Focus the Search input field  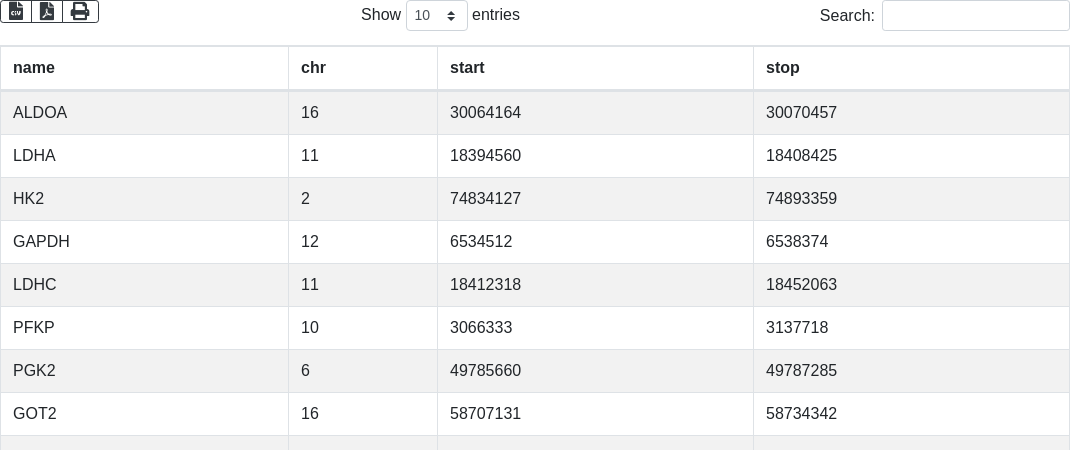coord(976,15)
